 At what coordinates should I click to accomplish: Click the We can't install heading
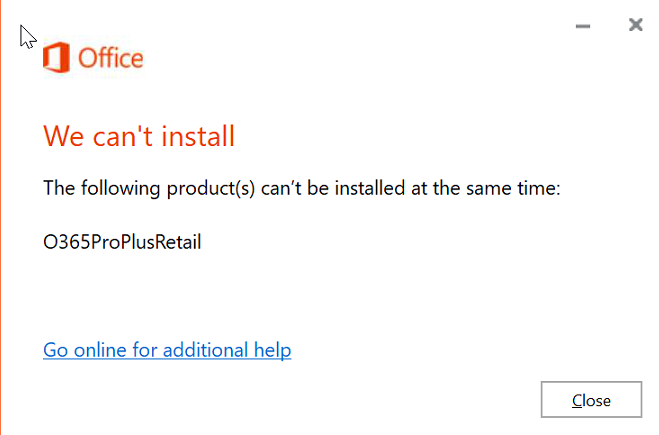point(139,135)
